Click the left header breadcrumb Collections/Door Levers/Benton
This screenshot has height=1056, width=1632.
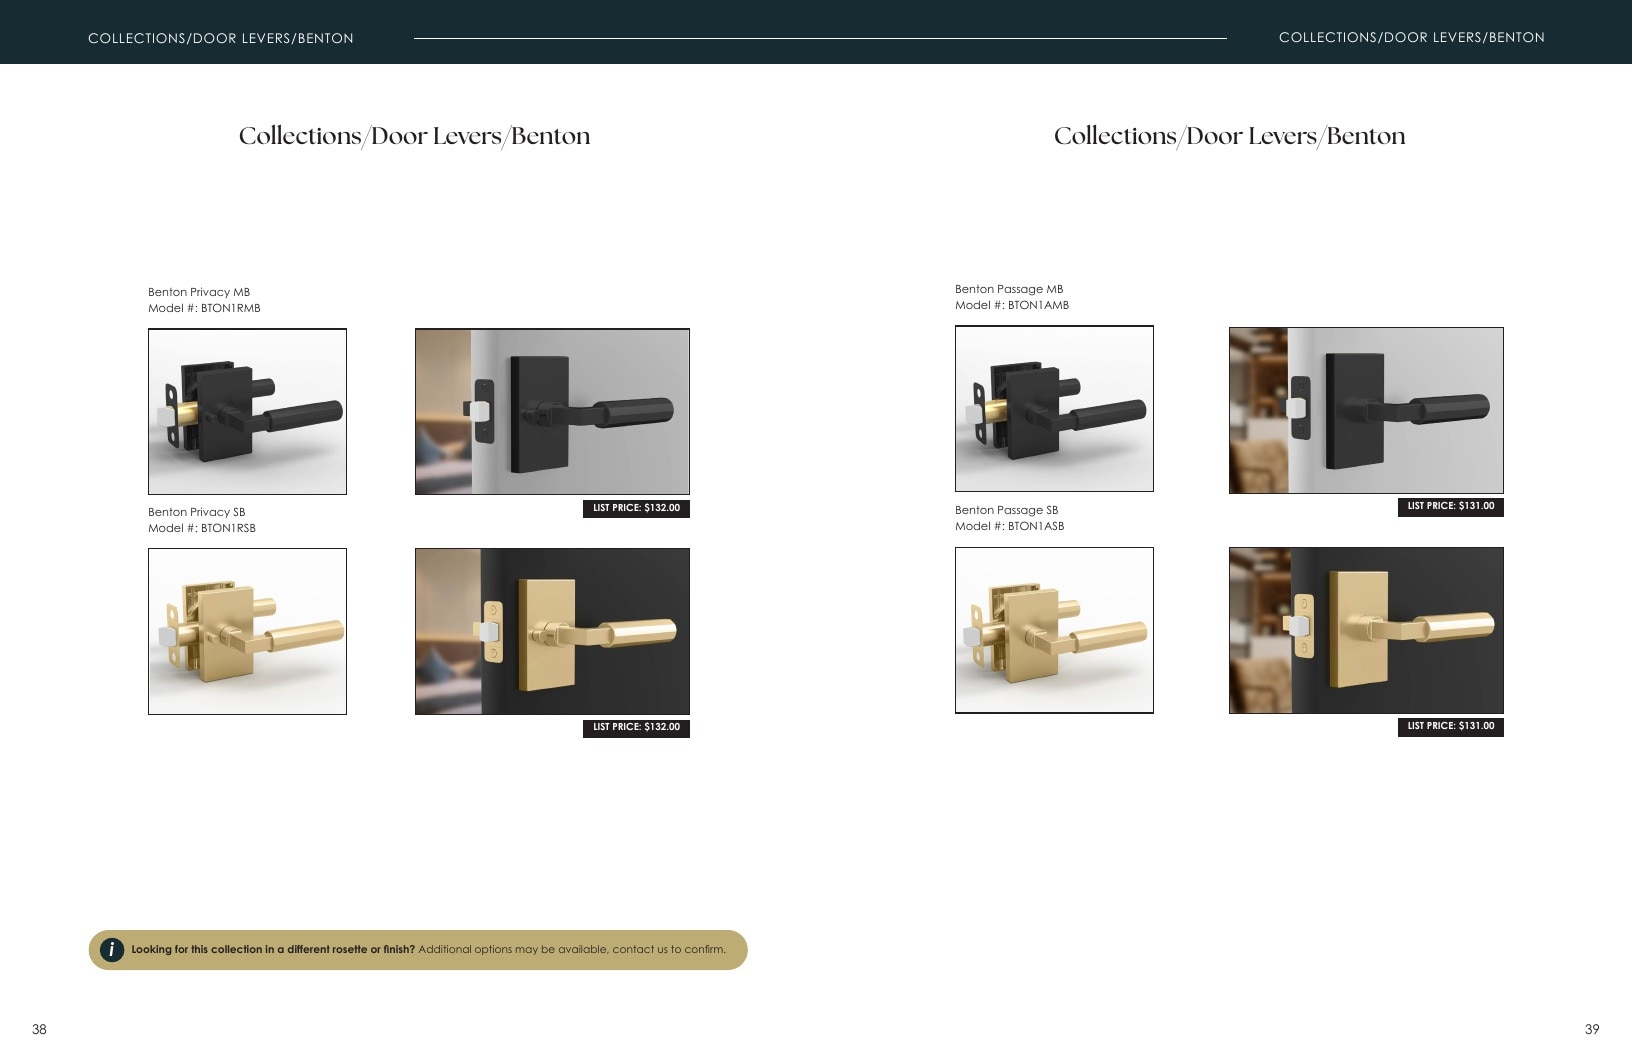pyautogui.click(x=221, y=38)
